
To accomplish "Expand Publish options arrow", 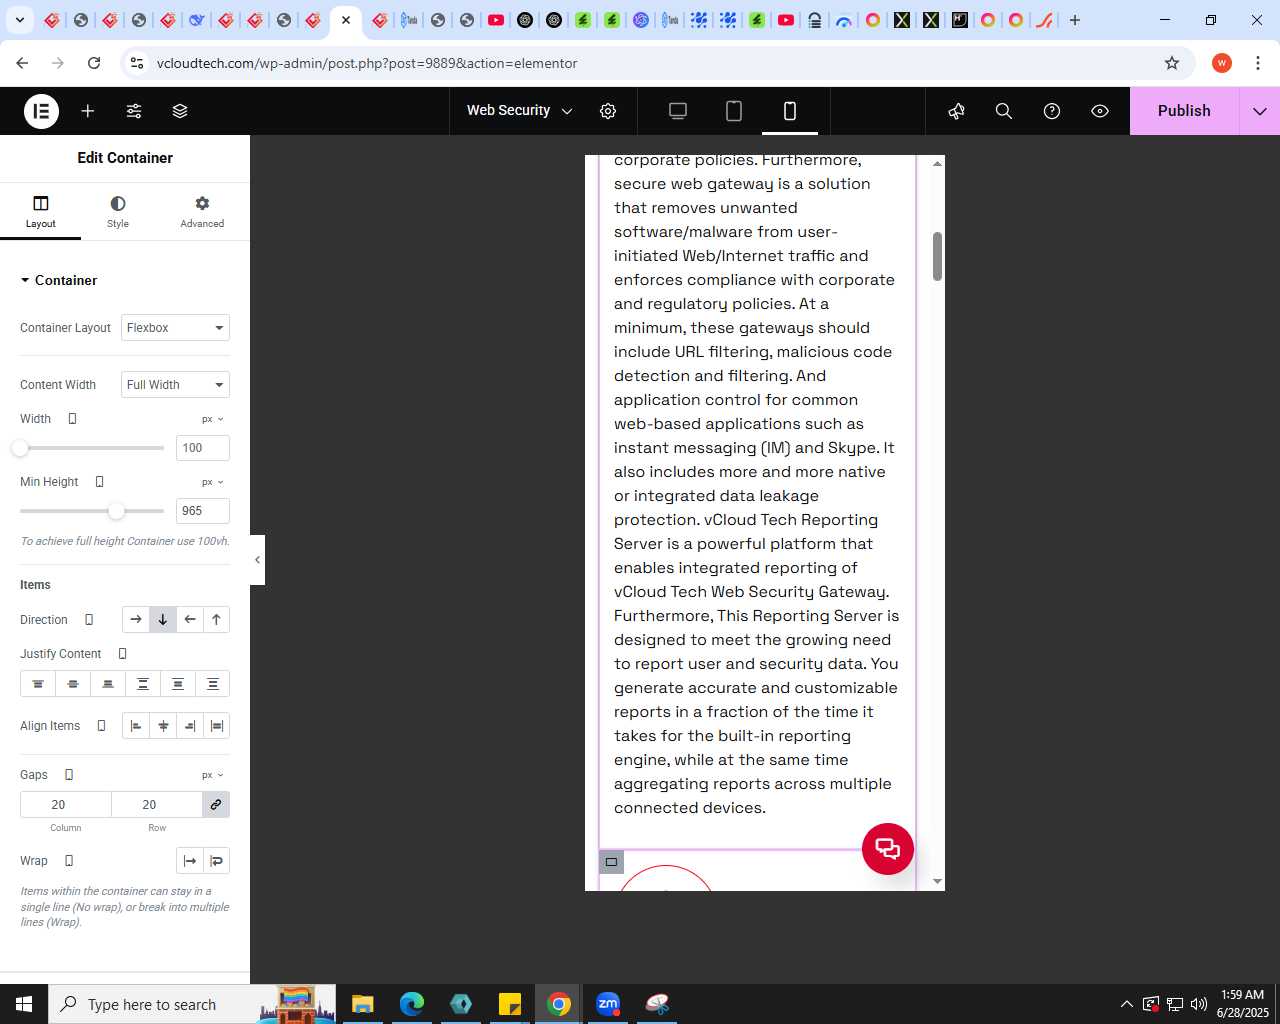I will (1260, 111).
